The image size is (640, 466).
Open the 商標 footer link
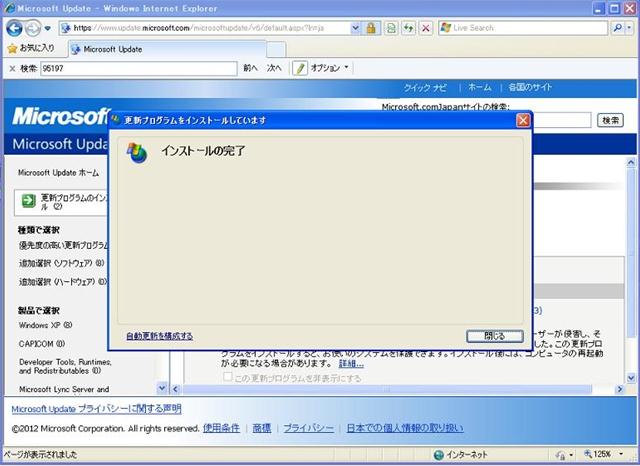(x=262, y=428)
